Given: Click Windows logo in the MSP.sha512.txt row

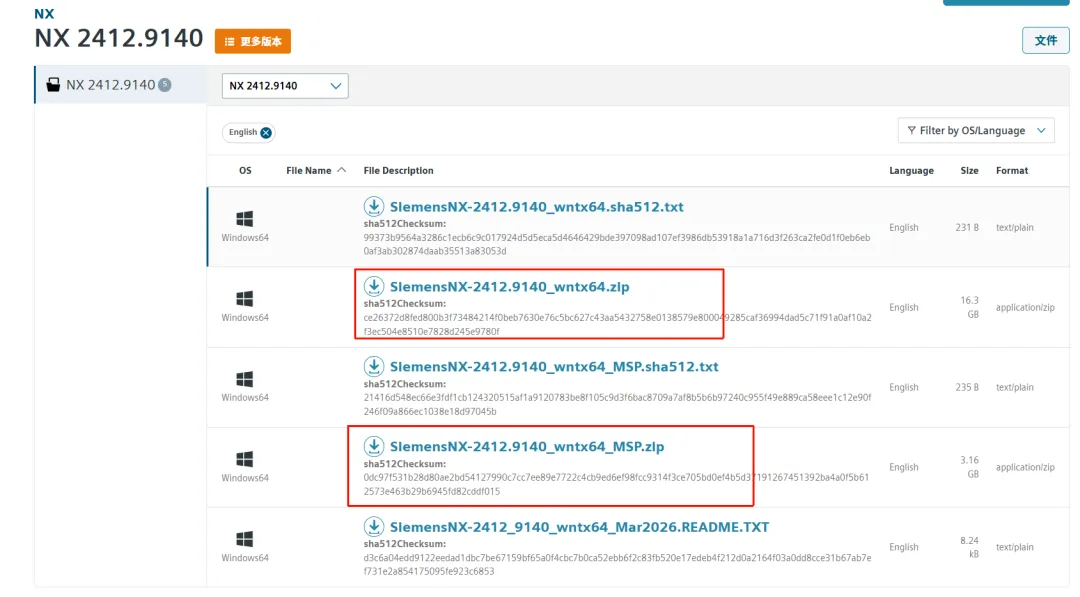Looking at the screenshot, I should [x=245, y=379].
